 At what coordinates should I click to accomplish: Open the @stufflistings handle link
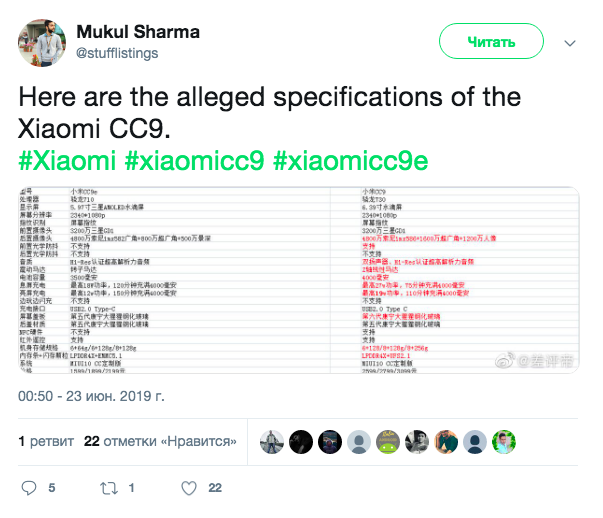click(117, 53)
